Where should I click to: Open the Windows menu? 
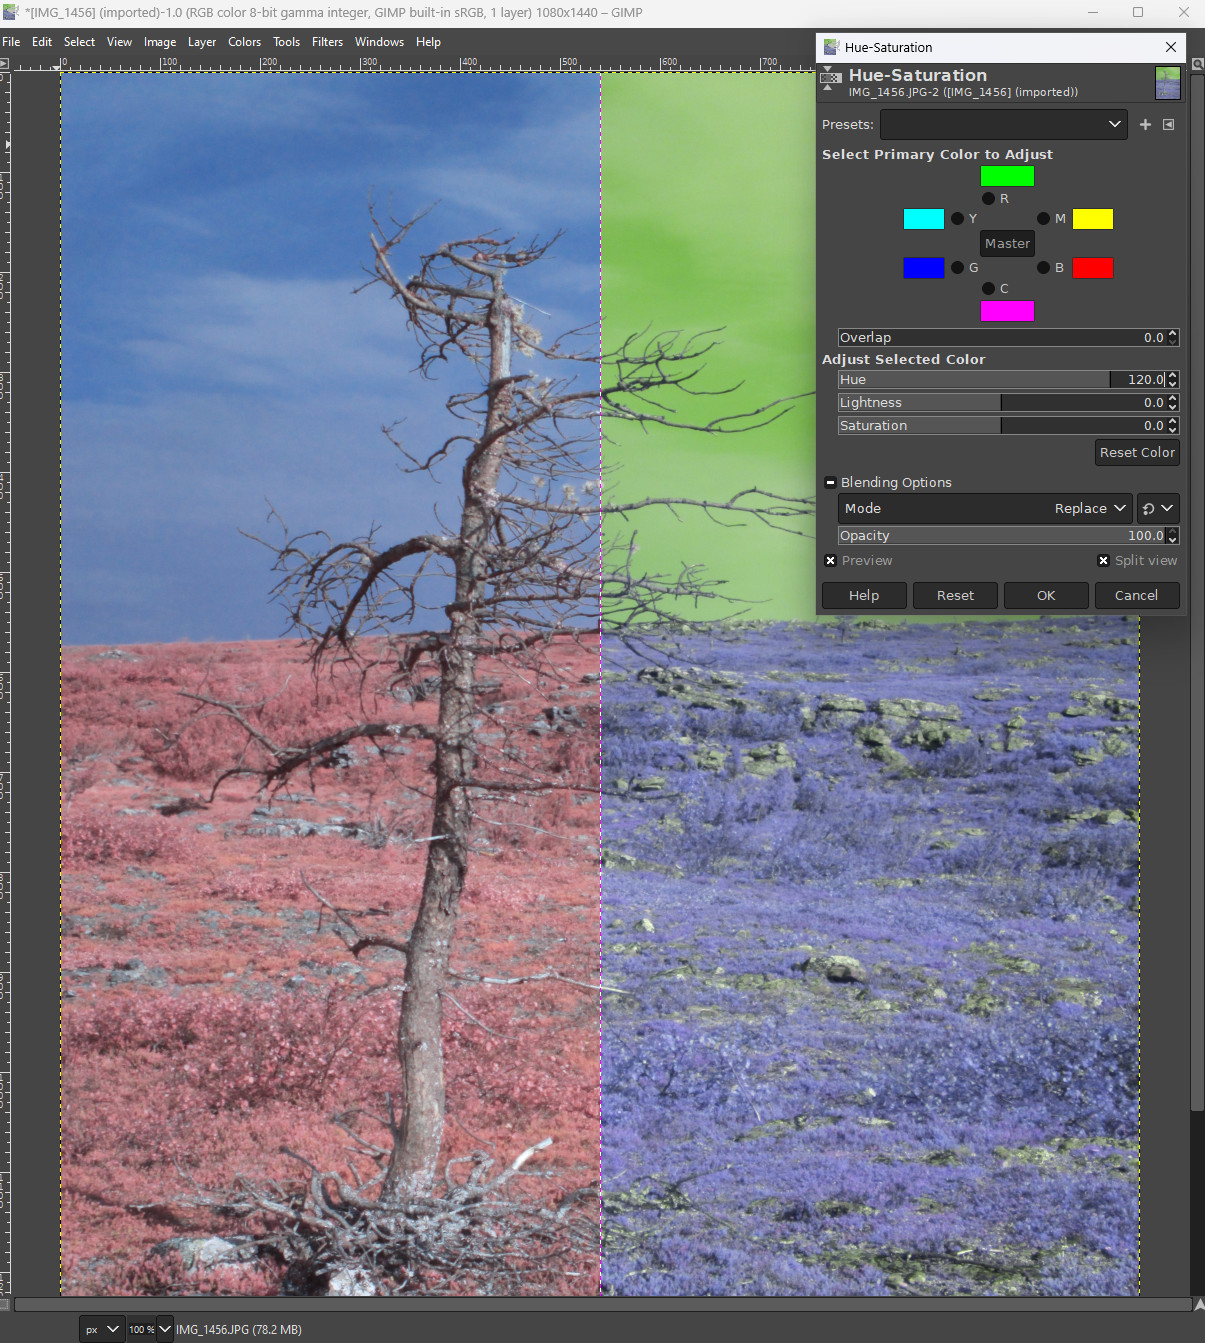[x=379, y=42]
